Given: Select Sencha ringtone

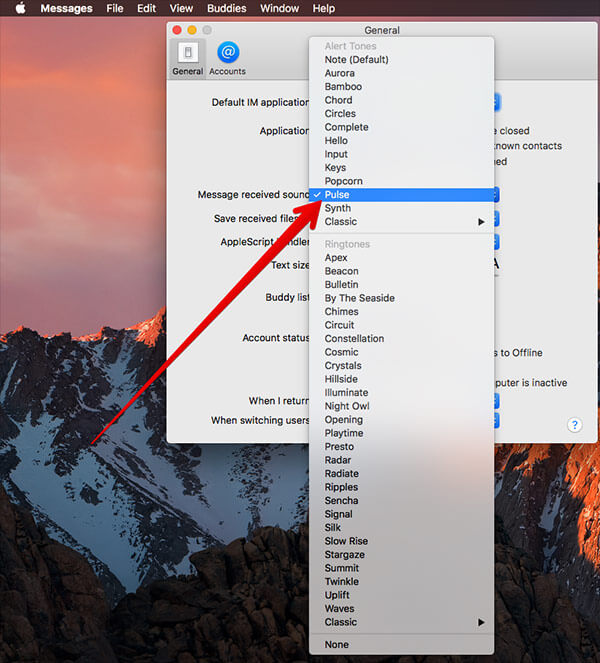Looking at the screenshot, I should [401, 501].
